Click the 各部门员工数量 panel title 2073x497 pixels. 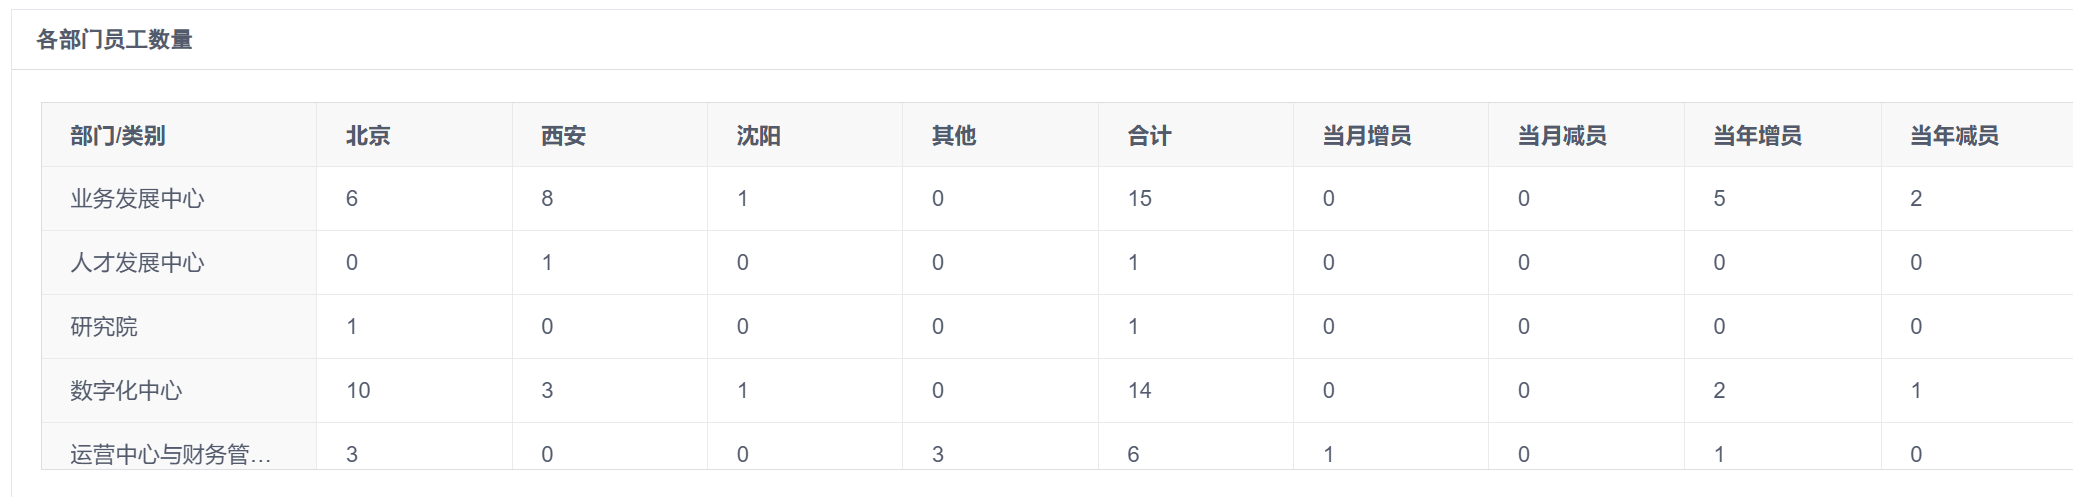pos(115,40)
